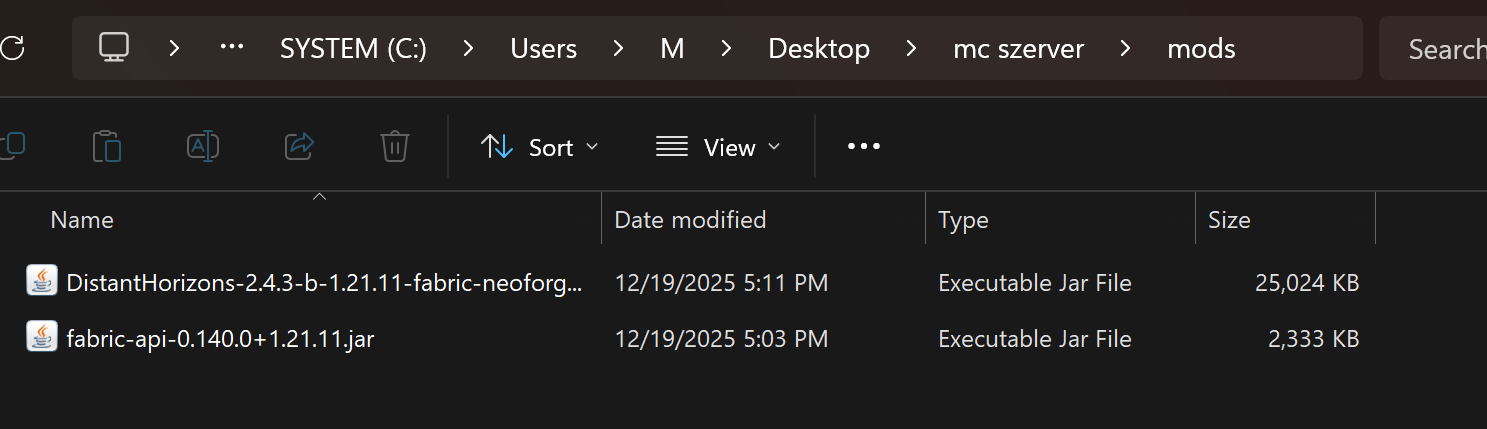Sort by the Size column header
The height and width of the screenshot is (429, 1487).
tap(1229, 220)
